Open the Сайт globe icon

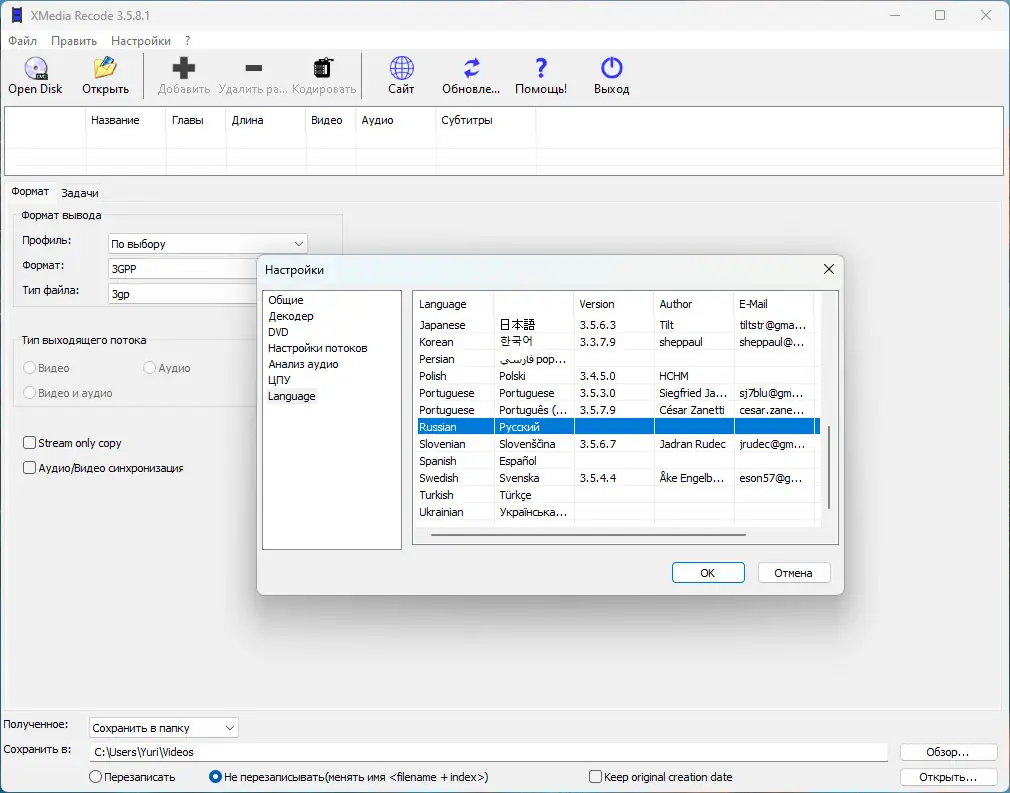point(401,69)
